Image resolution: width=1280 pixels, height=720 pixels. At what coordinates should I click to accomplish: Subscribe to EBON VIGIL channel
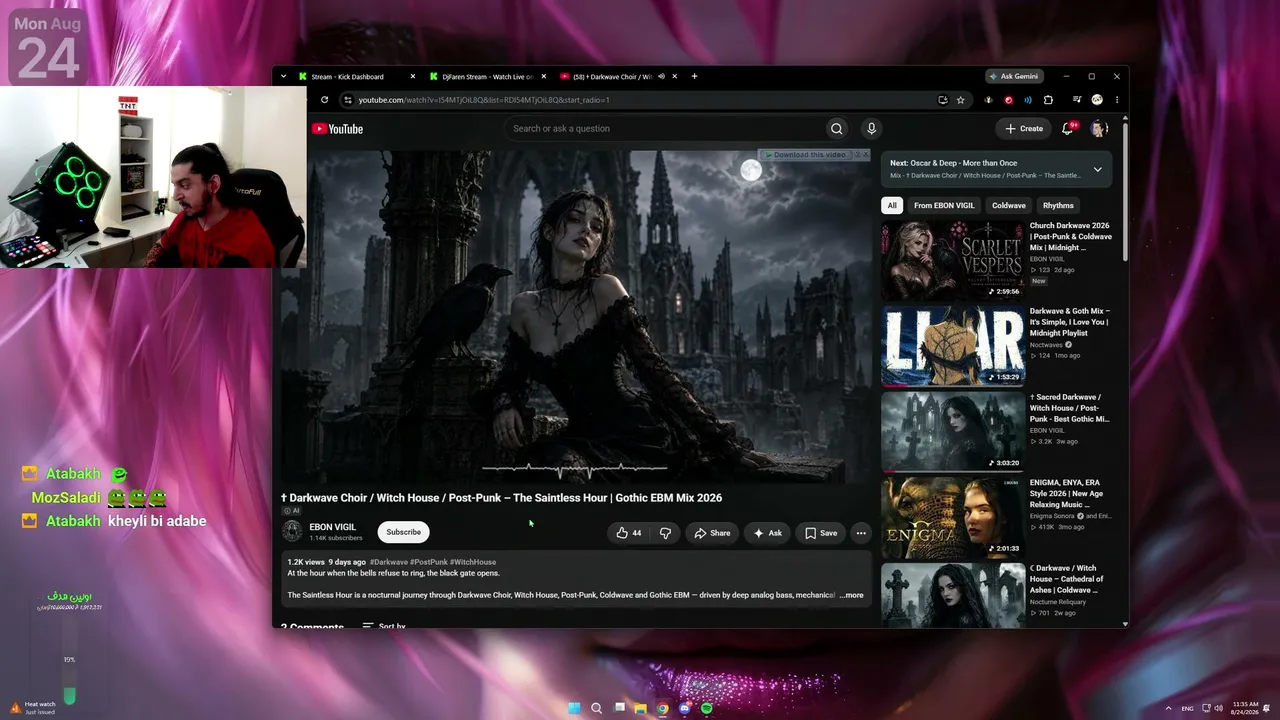[x=403, y=533]
